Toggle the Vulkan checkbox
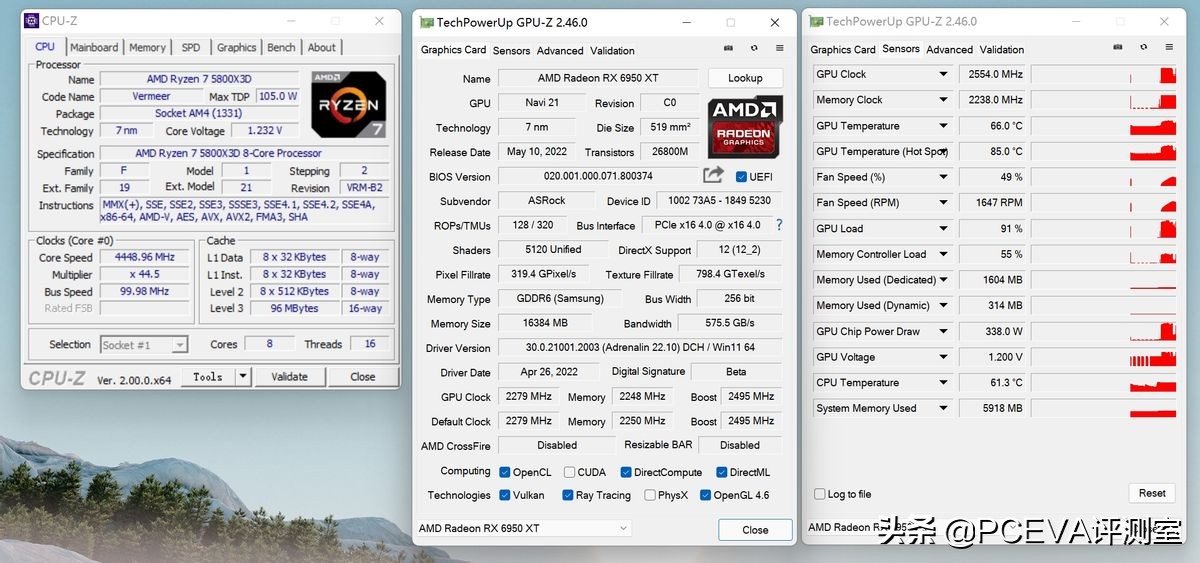This screenshot has width=1200, height=563. click(x=504, y=495)
